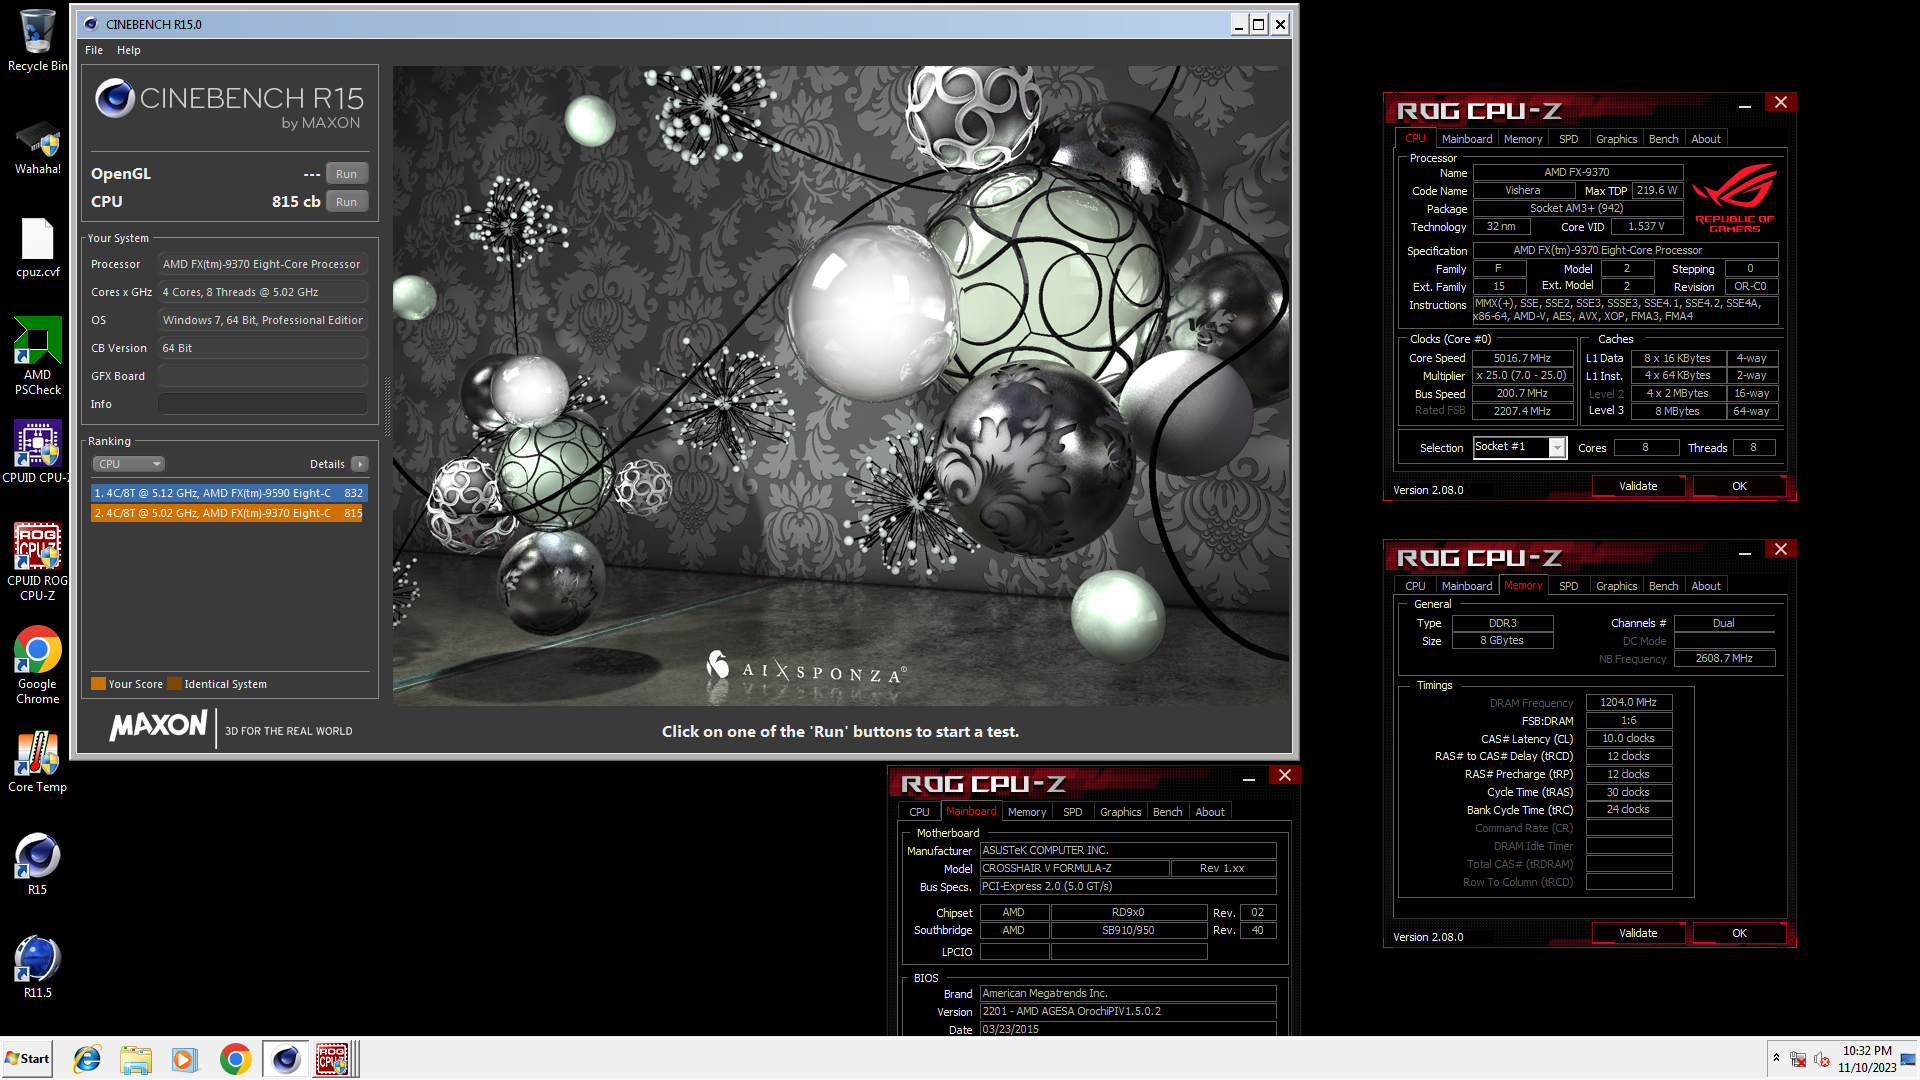
Task: Launch Cinebench R15 desktop shortcut
Action: click(37, 864)
